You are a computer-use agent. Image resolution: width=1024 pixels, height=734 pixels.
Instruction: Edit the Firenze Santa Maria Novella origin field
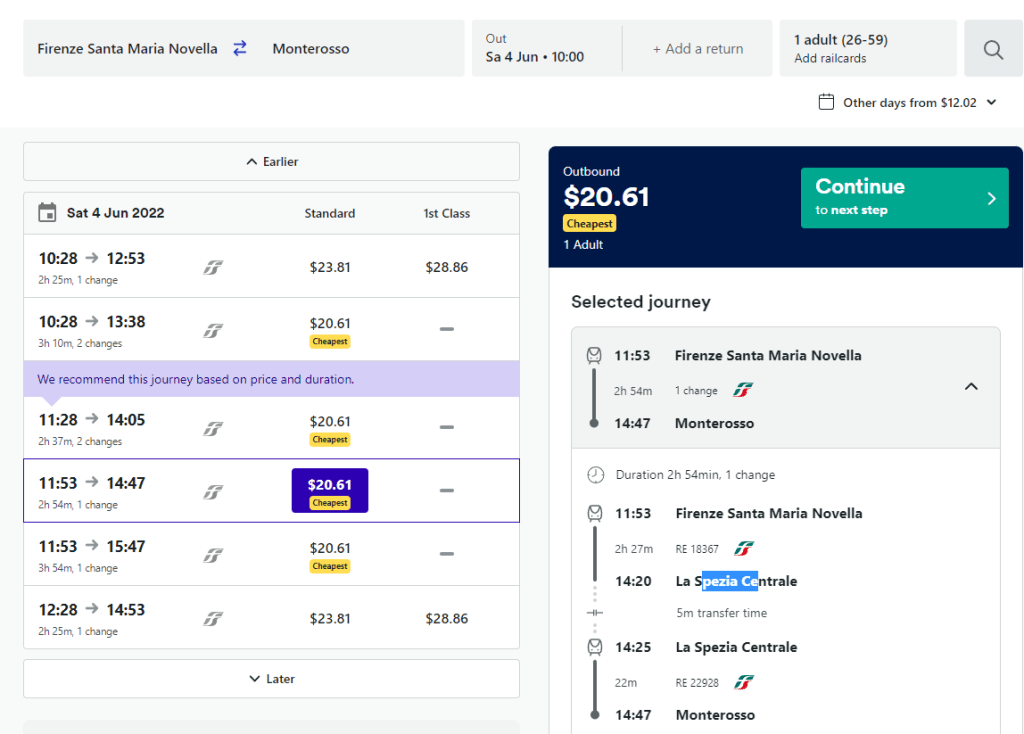[x=127, y=48]
